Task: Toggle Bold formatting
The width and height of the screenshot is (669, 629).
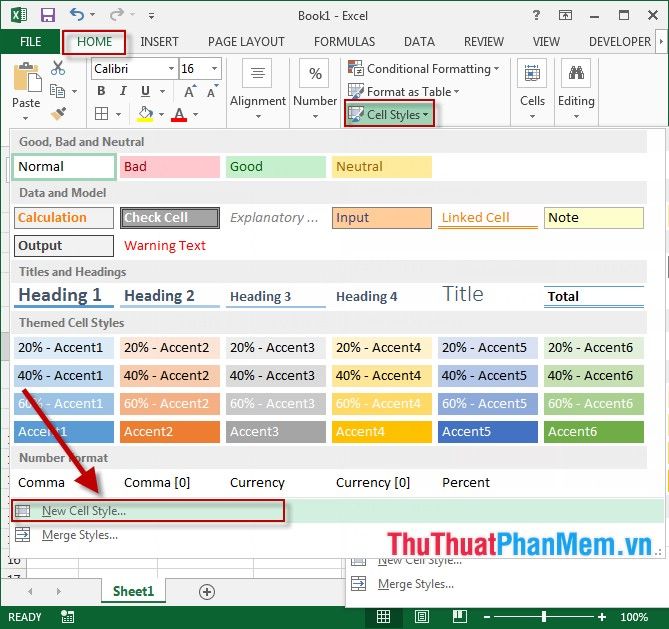Action: pos(101,91)
